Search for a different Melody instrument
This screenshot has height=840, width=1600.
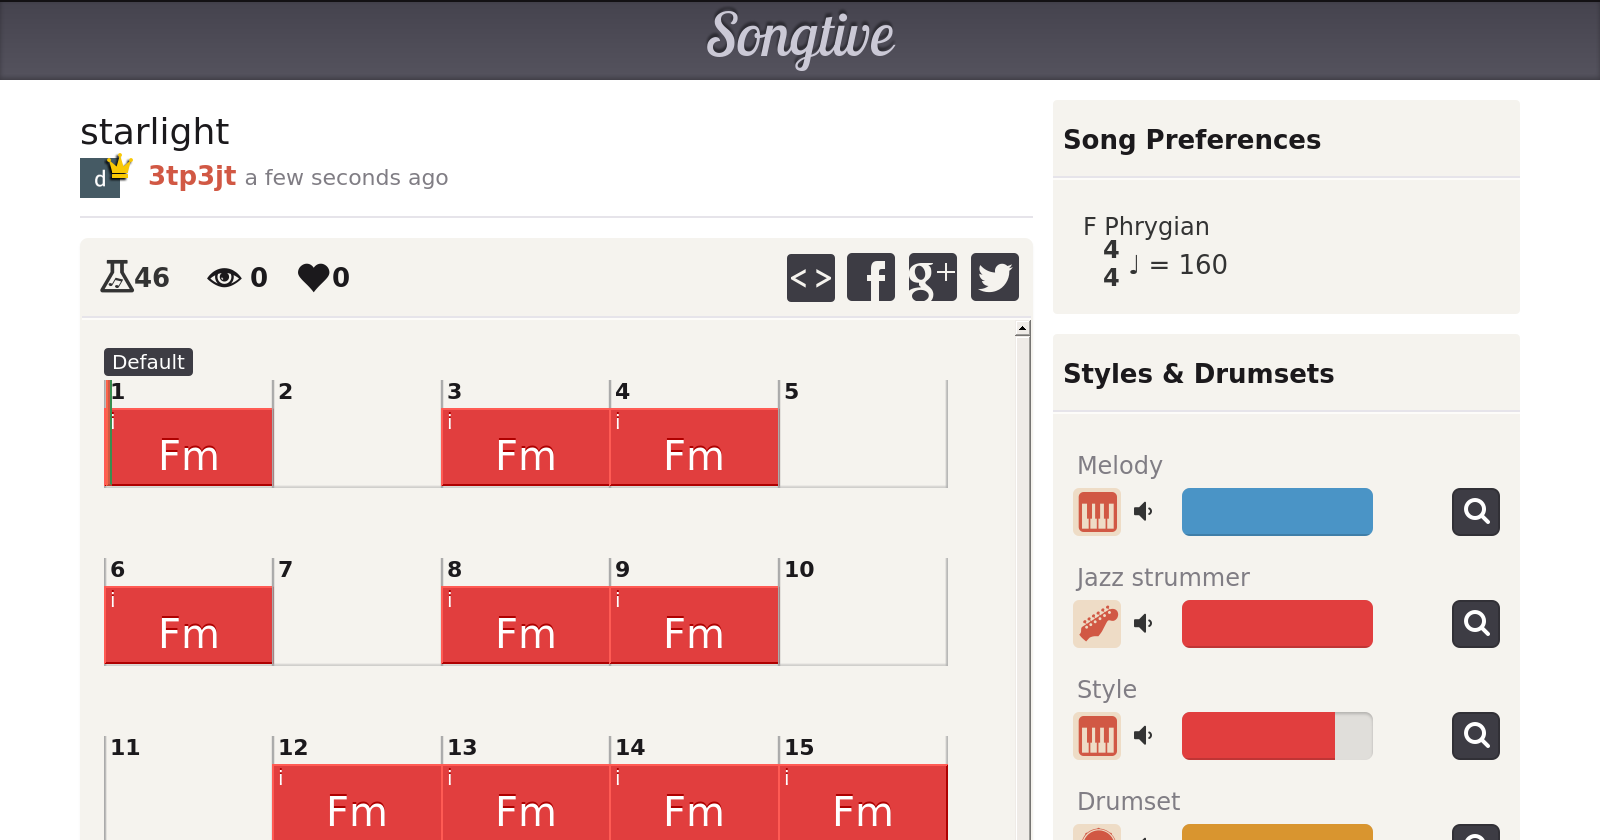1476,512
